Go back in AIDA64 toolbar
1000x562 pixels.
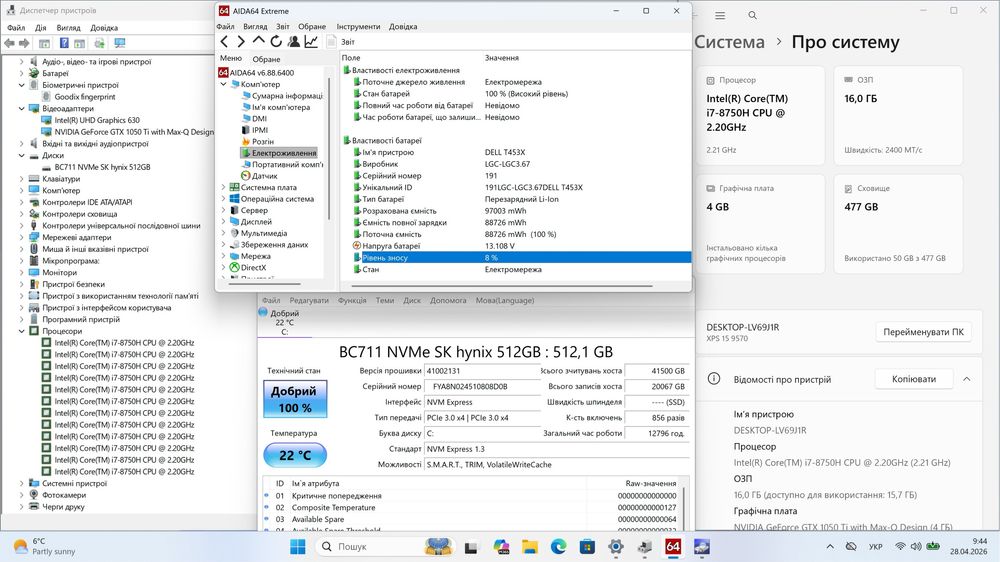pos(224,41)
